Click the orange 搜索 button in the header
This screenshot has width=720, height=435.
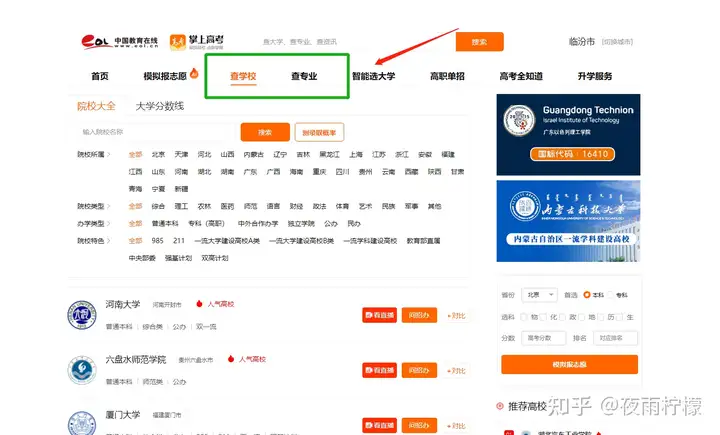pyautogui.click(x=479, y=42)
